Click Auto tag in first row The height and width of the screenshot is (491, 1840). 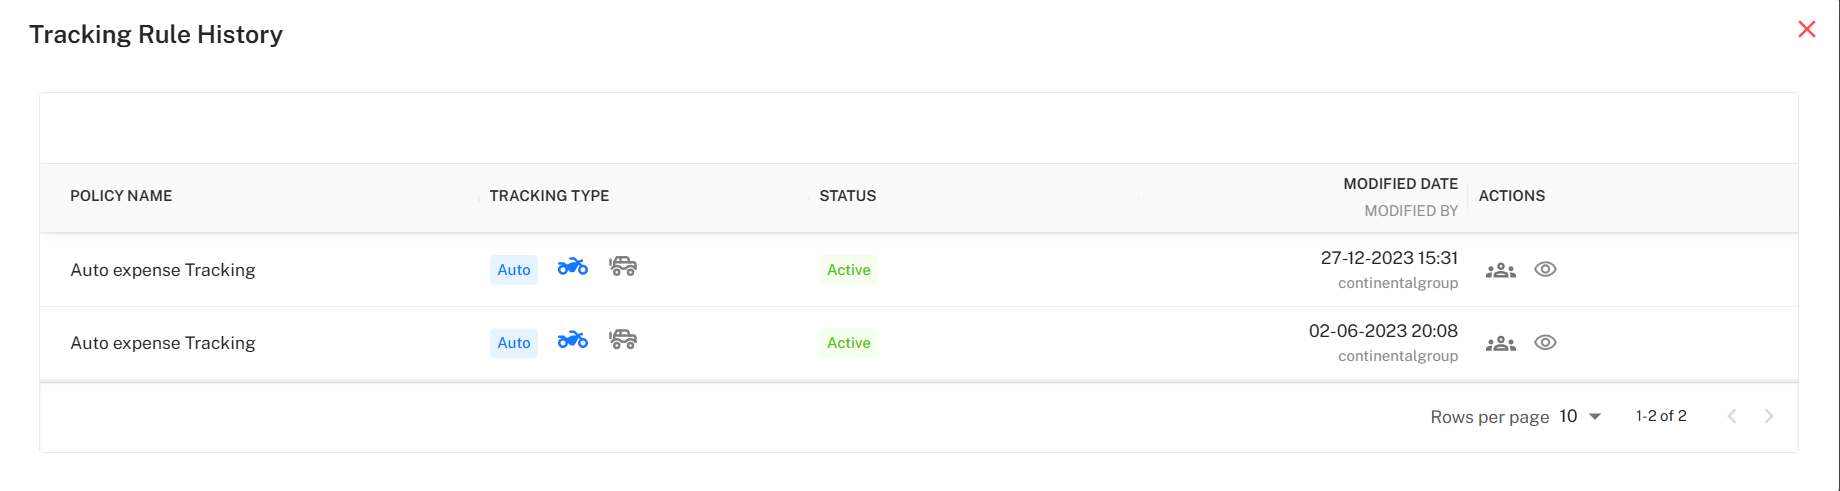pos(514,270)
